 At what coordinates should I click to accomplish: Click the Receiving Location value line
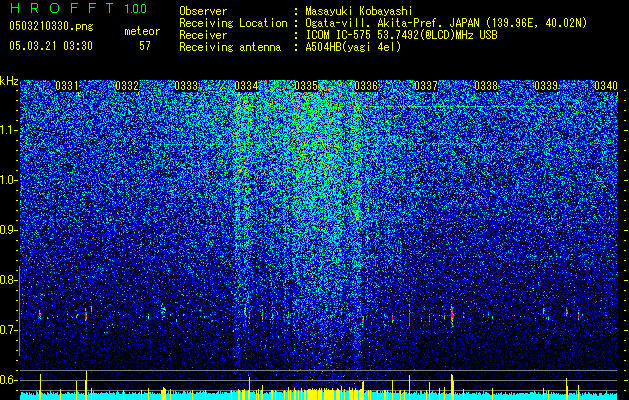(446, 23)
